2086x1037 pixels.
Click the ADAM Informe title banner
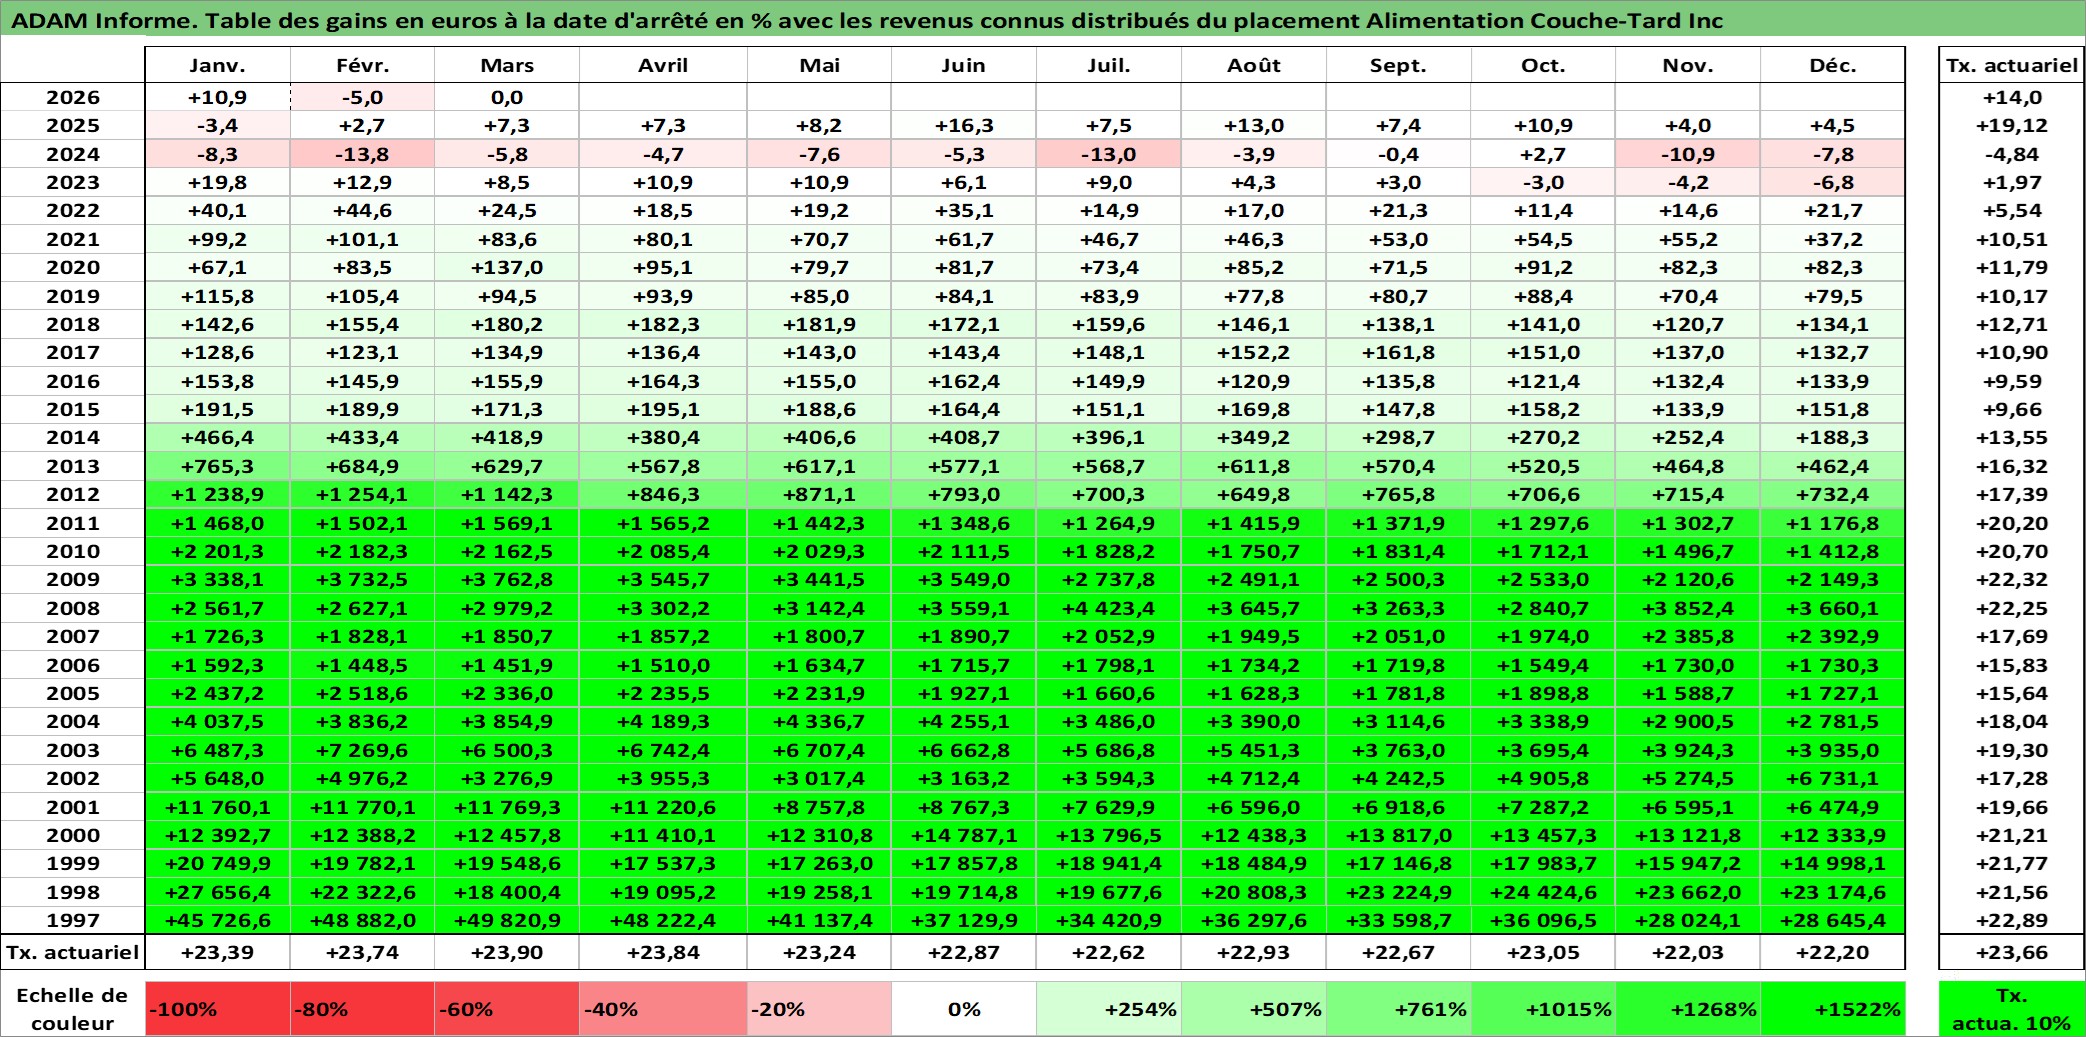[x=1043, y=20]
